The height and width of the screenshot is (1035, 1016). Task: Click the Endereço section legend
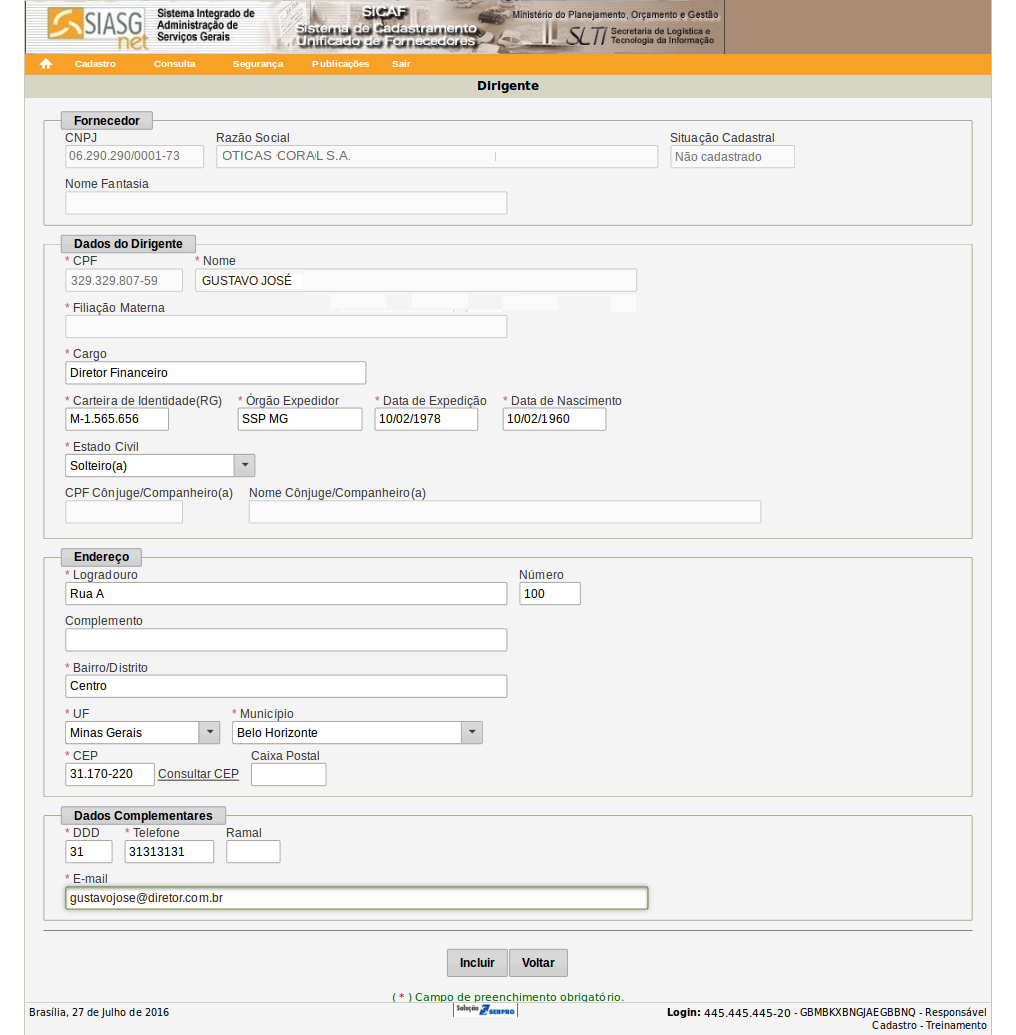click(x=102, y=556)
